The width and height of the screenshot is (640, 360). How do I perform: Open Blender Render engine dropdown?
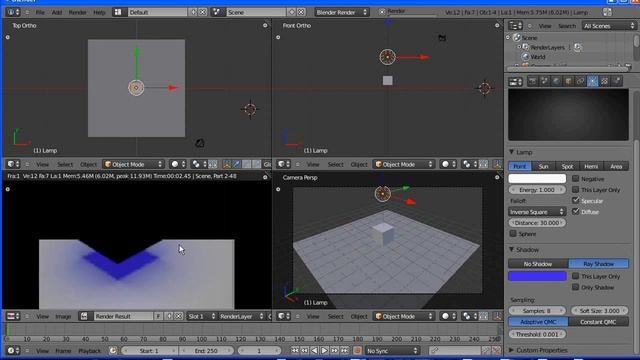point(342,12)
